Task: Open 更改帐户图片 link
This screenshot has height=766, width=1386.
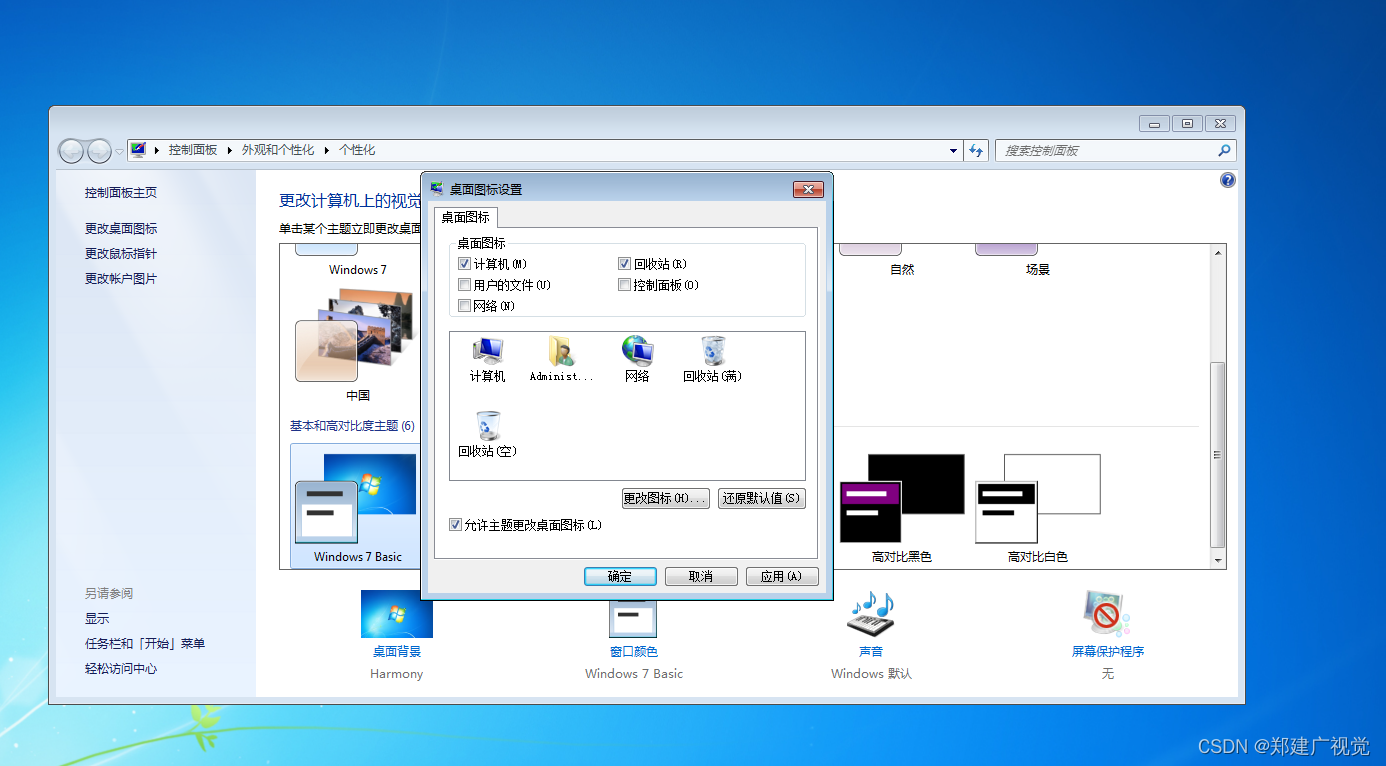Action: click(121, 279)
